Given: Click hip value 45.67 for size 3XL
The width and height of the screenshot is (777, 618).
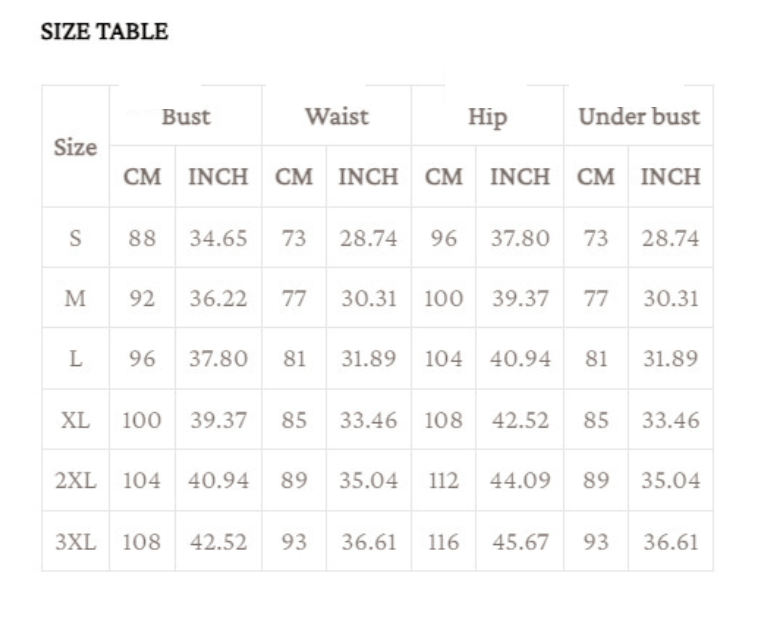Looking at the screenshot, I should [520, 542].
